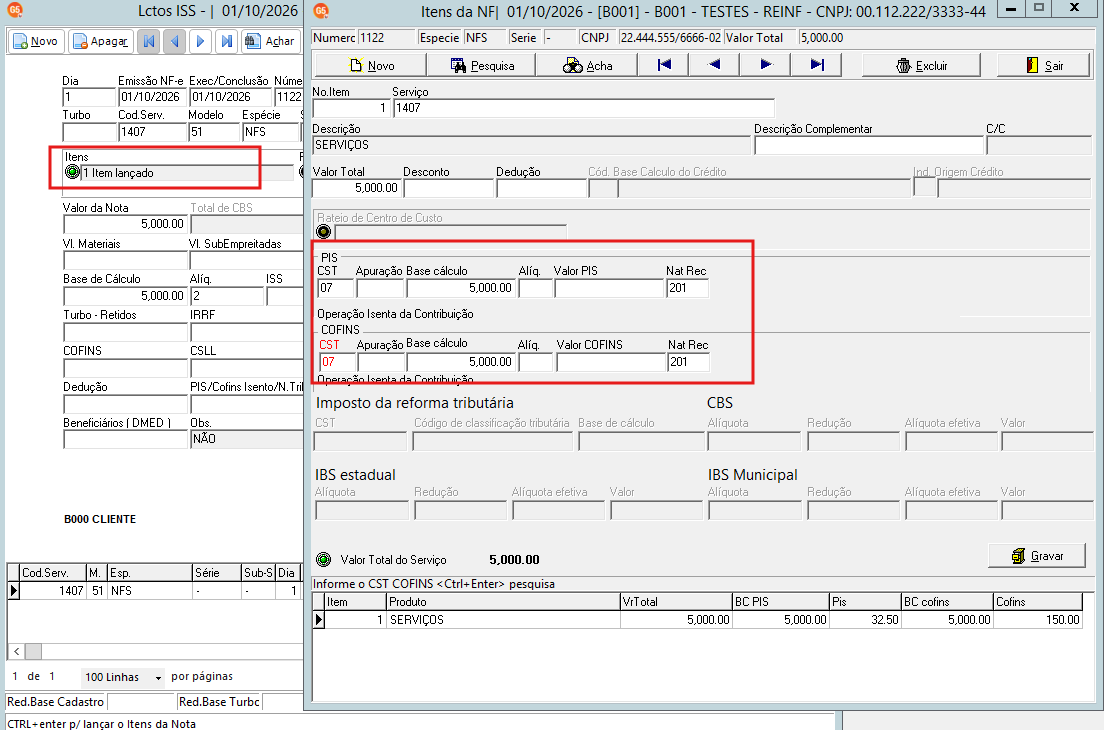Click Cod.Serv. field in Lctos ISS
Viewport: 1104px width, 730px height.
[152, 132]
